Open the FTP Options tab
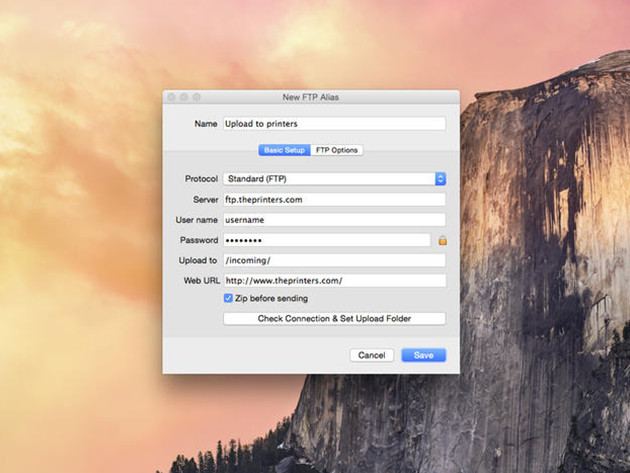Image resolution: width=630 pixels, height=473 pixels. point(337,150)
